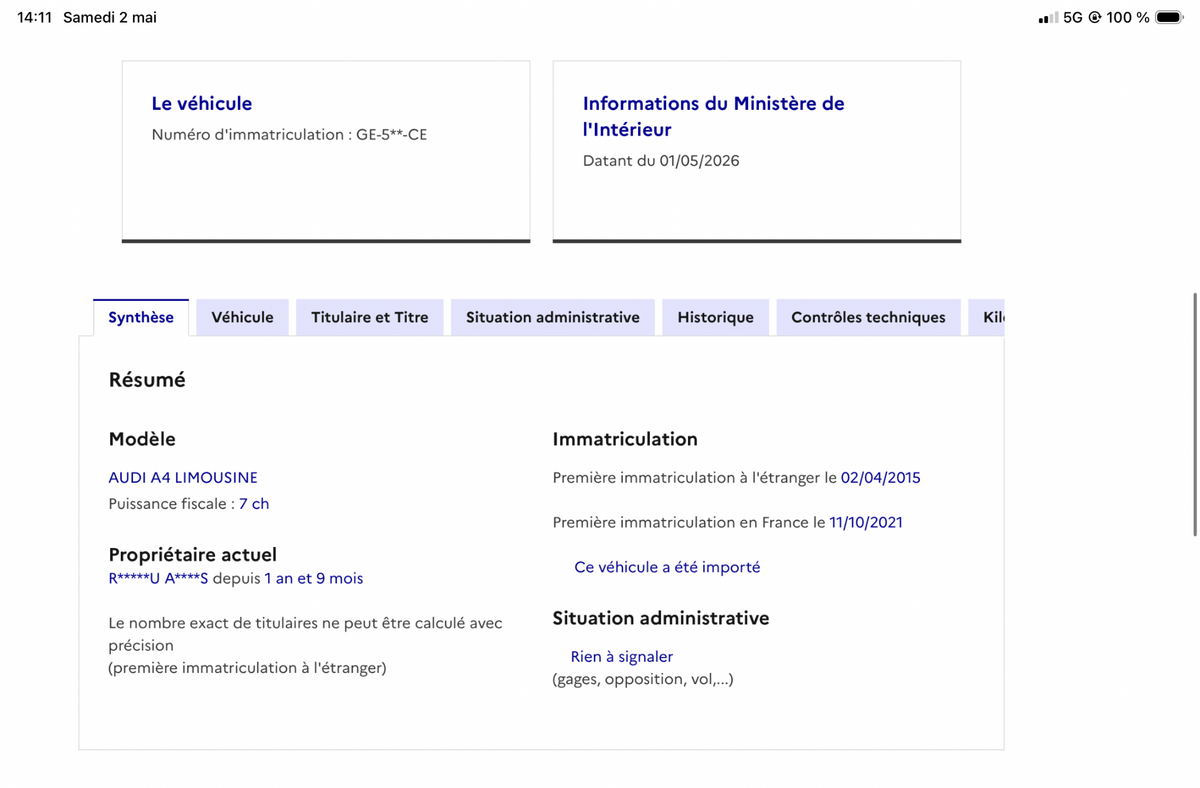This screenshot has height=788, width=1200.
Task: Click the Puissance fiscale label
Action: click(x=171, y=504)
